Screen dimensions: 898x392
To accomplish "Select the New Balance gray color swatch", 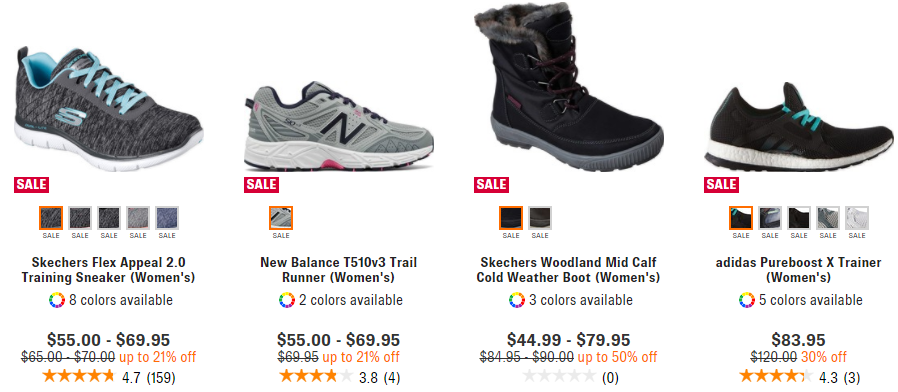I will pyautogui.click(x=281, y=218).
